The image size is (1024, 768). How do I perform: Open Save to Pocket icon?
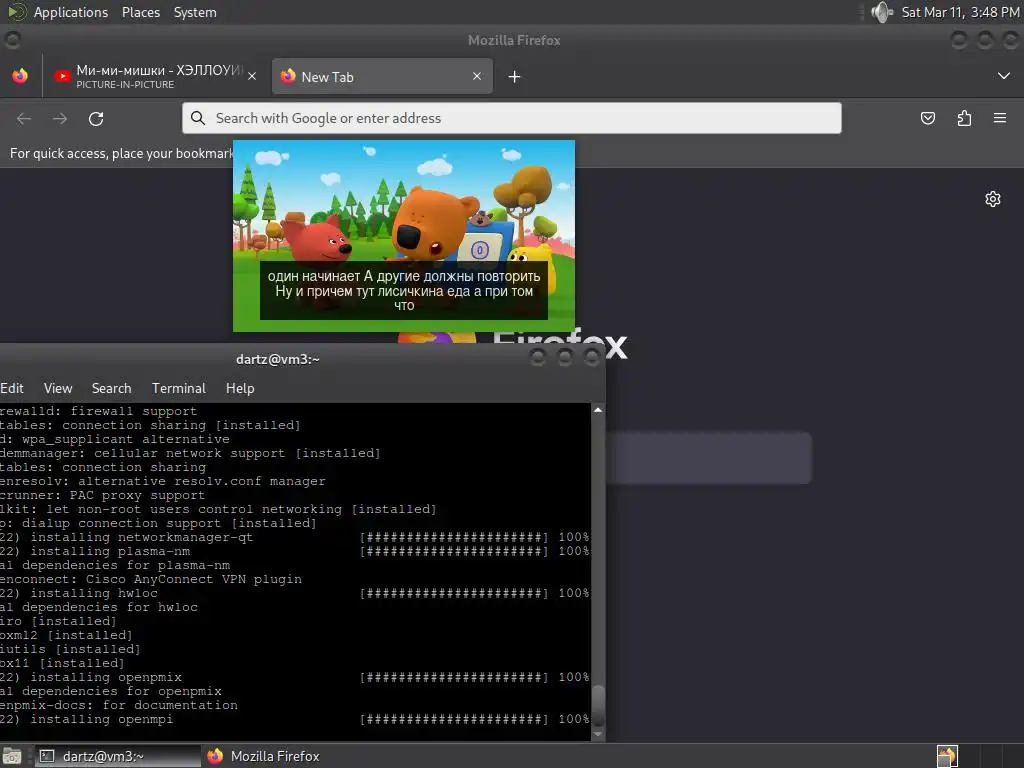(x=927, y=118)
